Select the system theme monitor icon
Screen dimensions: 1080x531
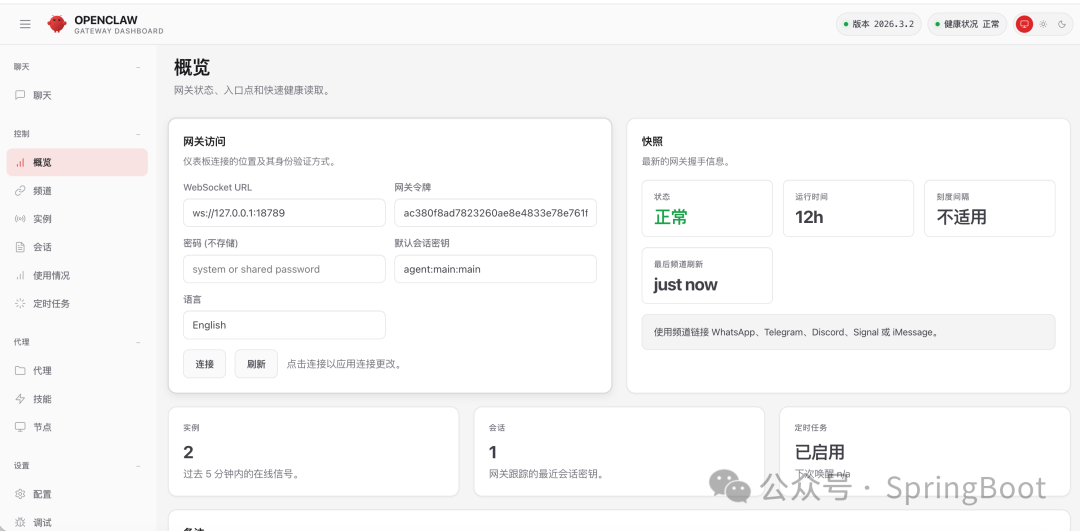tap(1024, 24)
